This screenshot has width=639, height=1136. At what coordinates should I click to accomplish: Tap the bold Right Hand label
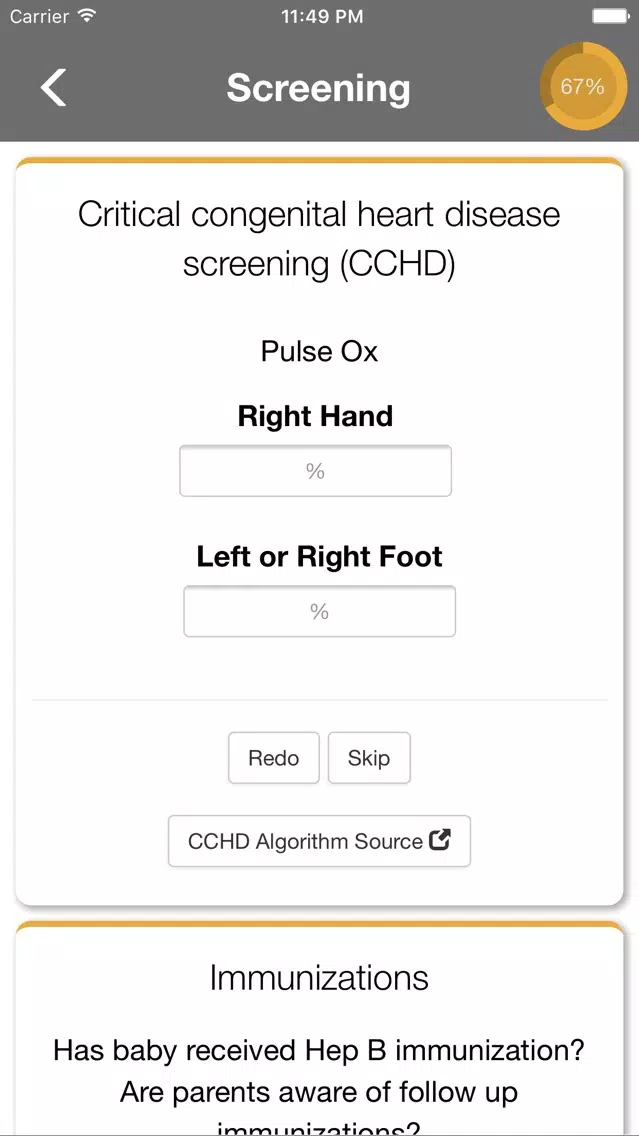point(315,417)
